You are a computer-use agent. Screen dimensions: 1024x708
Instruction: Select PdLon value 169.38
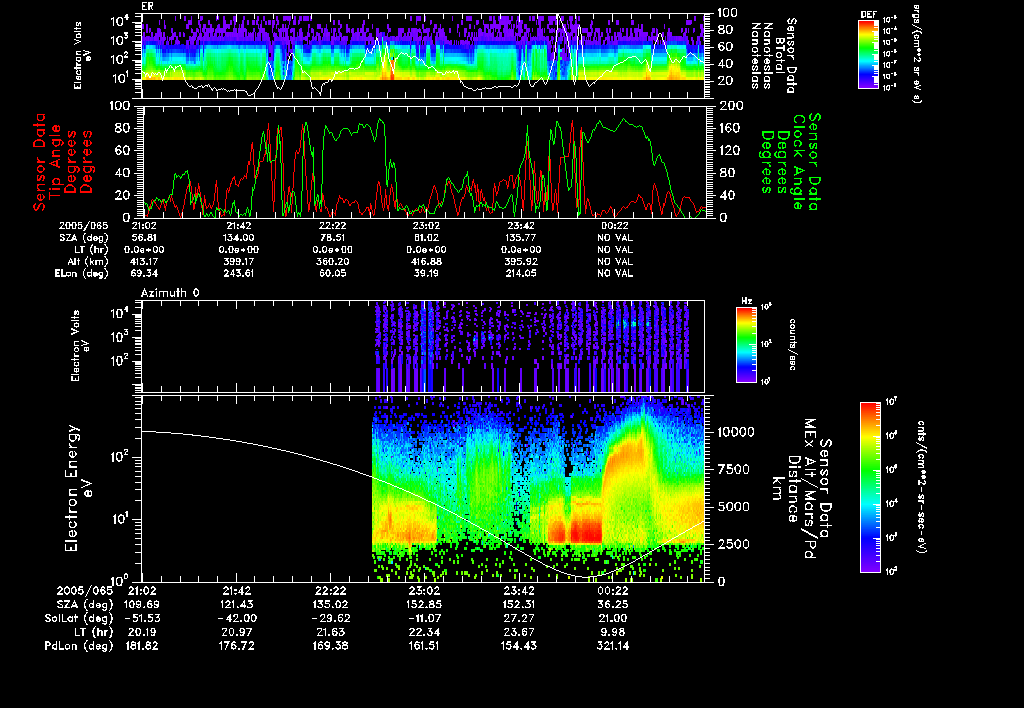pos(330,646)
